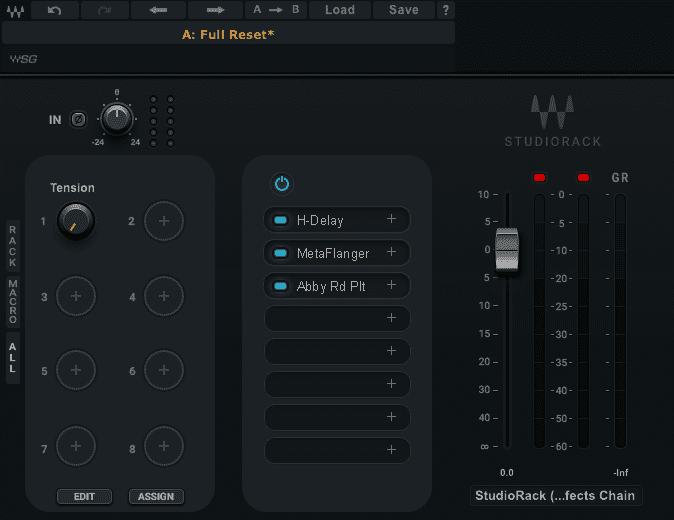Toggle the rack power button
This screenshot has width=674, height=520.
[282, 184]
